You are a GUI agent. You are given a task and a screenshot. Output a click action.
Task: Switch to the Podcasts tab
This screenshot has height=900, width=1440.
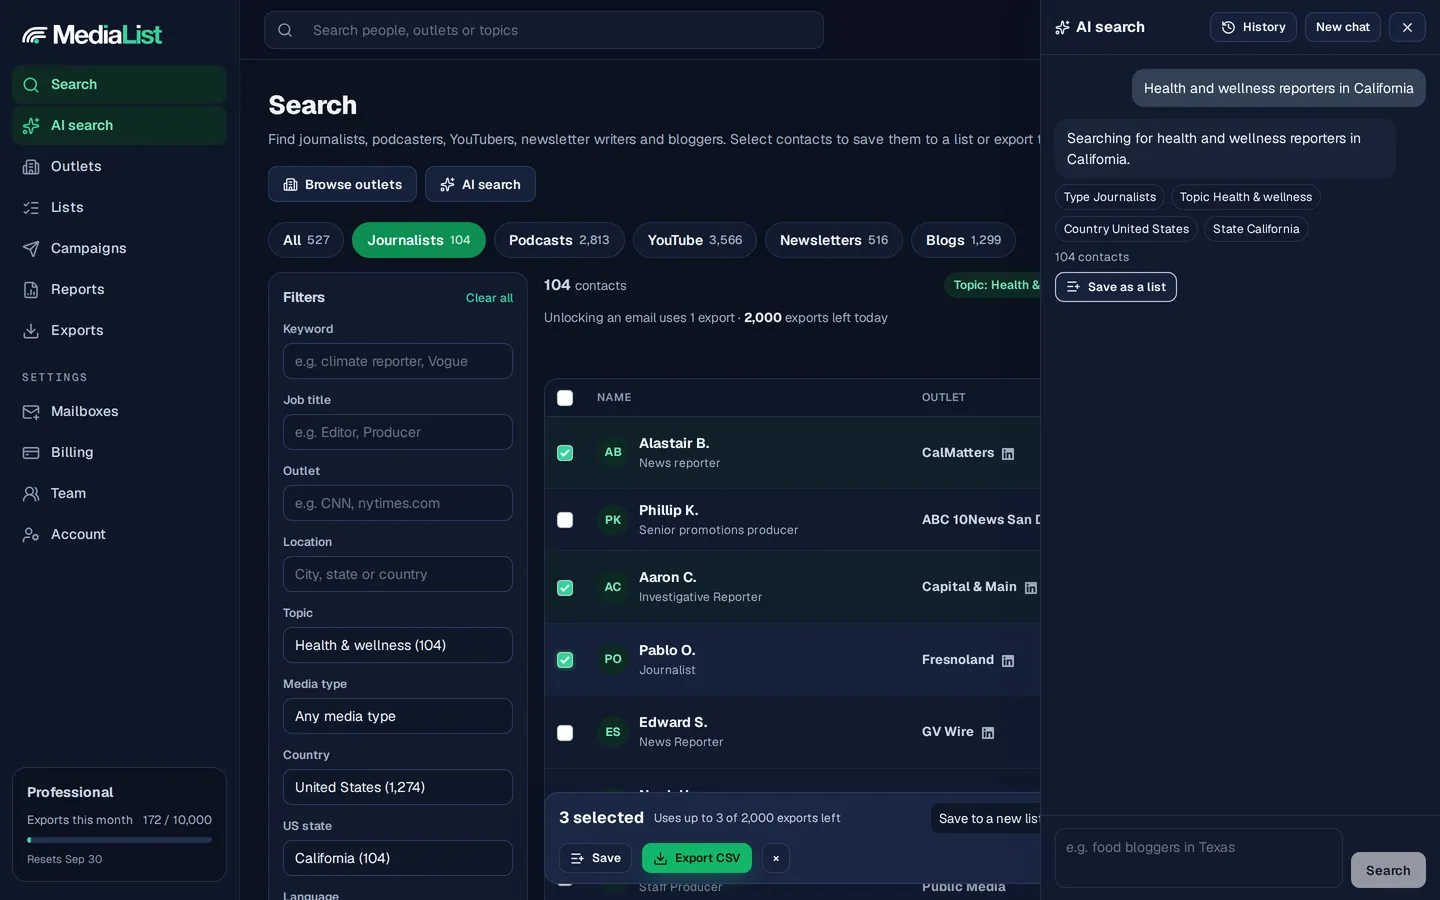(x=559, y=240)
